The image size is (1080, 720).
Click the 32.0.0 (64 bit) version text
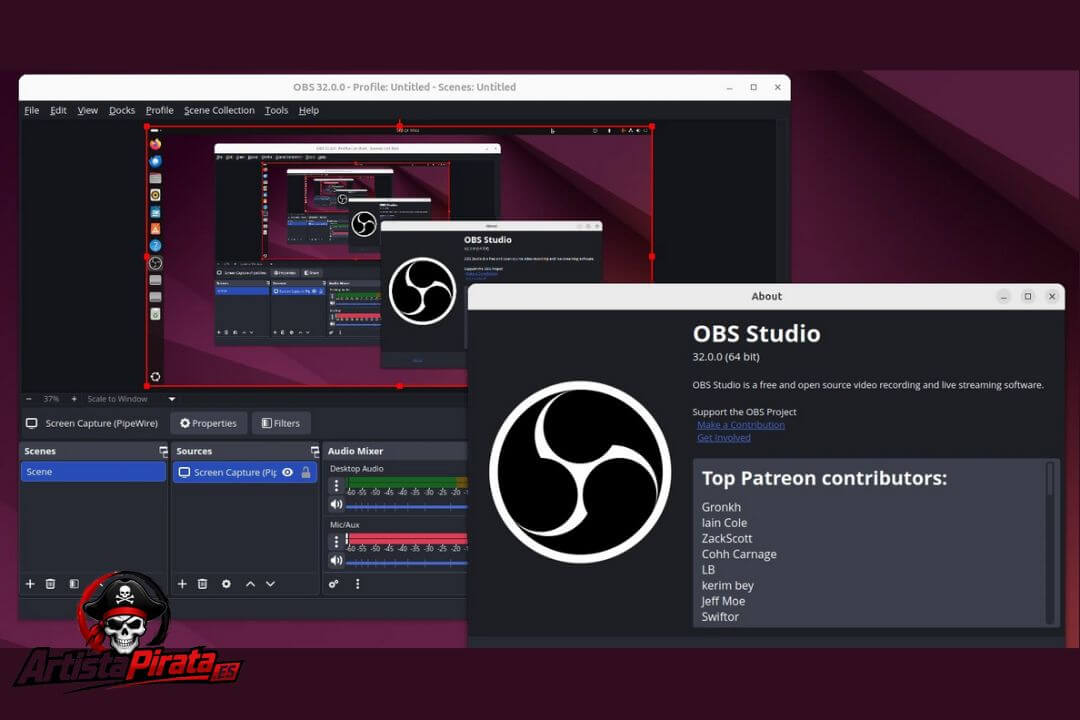726,357
